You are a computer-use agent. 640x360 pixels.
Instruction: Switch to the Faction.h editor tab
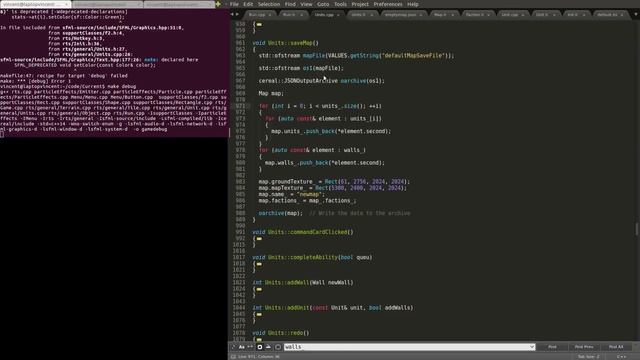click(x=474, y=15)
